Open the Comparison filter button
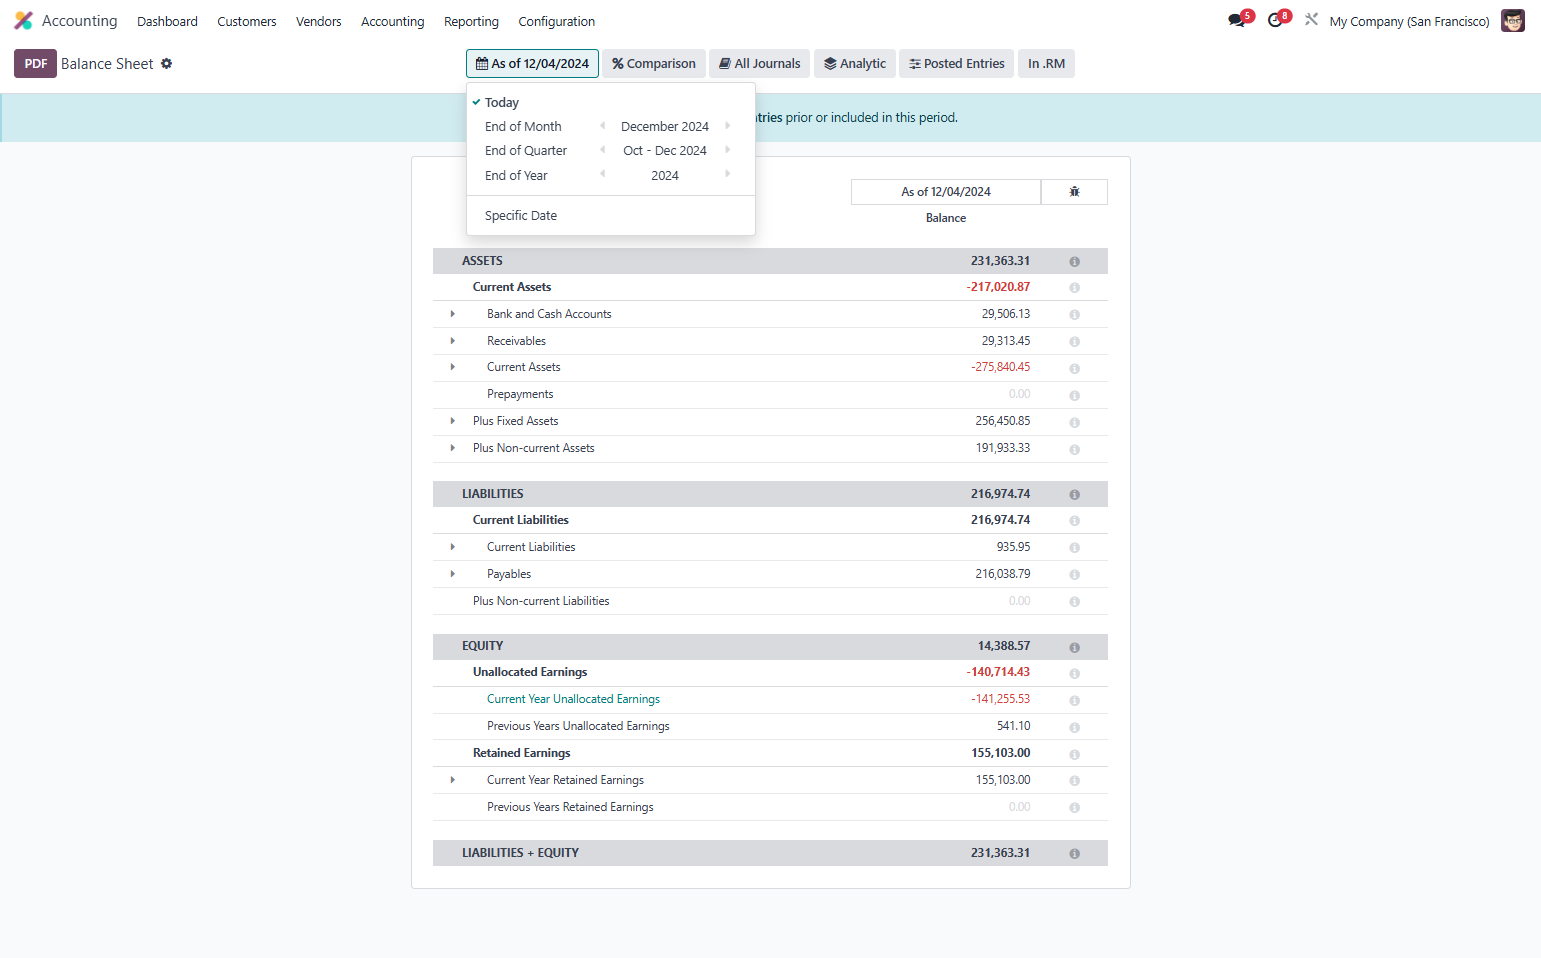The height and width of the screenshot is (958, 1541). [654, 63]
